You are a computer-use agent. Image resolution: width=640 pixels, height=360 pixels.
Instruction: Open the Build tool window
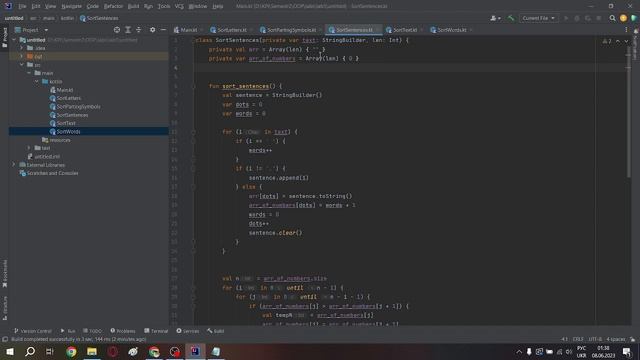tap(216, 331)
